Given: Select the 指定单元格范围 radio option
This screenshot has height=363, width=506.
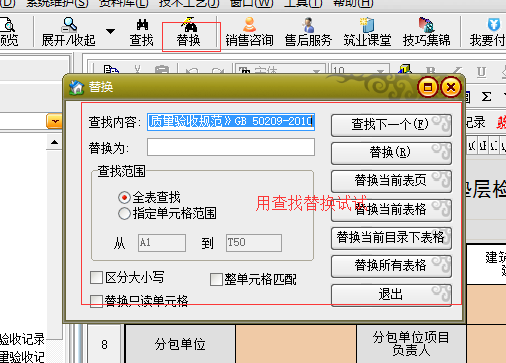Looking at the screenshot, I should (x=124, y=213).
